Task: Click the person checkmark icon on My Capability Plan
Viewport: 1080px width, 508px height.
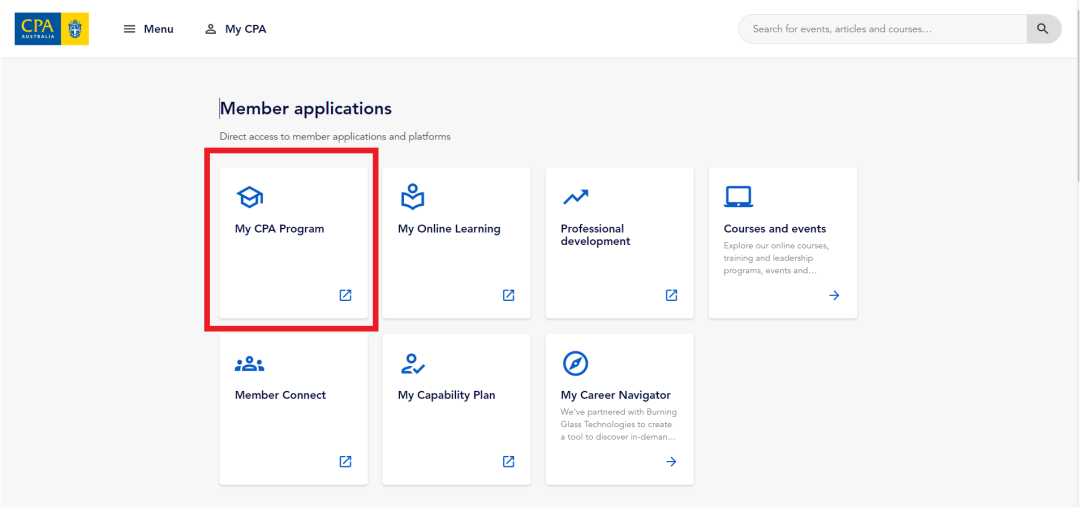Action: pyautogui.click(x=413, y=363)
